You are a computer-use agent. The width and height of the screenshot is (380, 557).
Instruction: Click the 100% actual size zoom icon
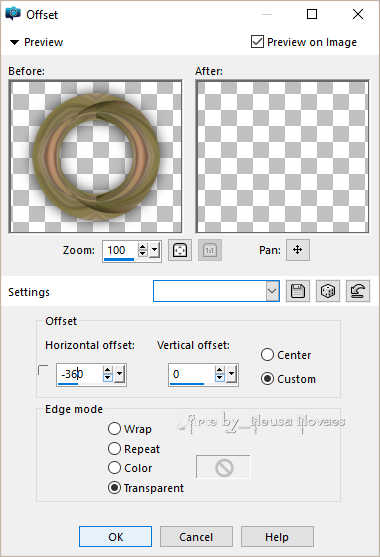pos(210,250)
